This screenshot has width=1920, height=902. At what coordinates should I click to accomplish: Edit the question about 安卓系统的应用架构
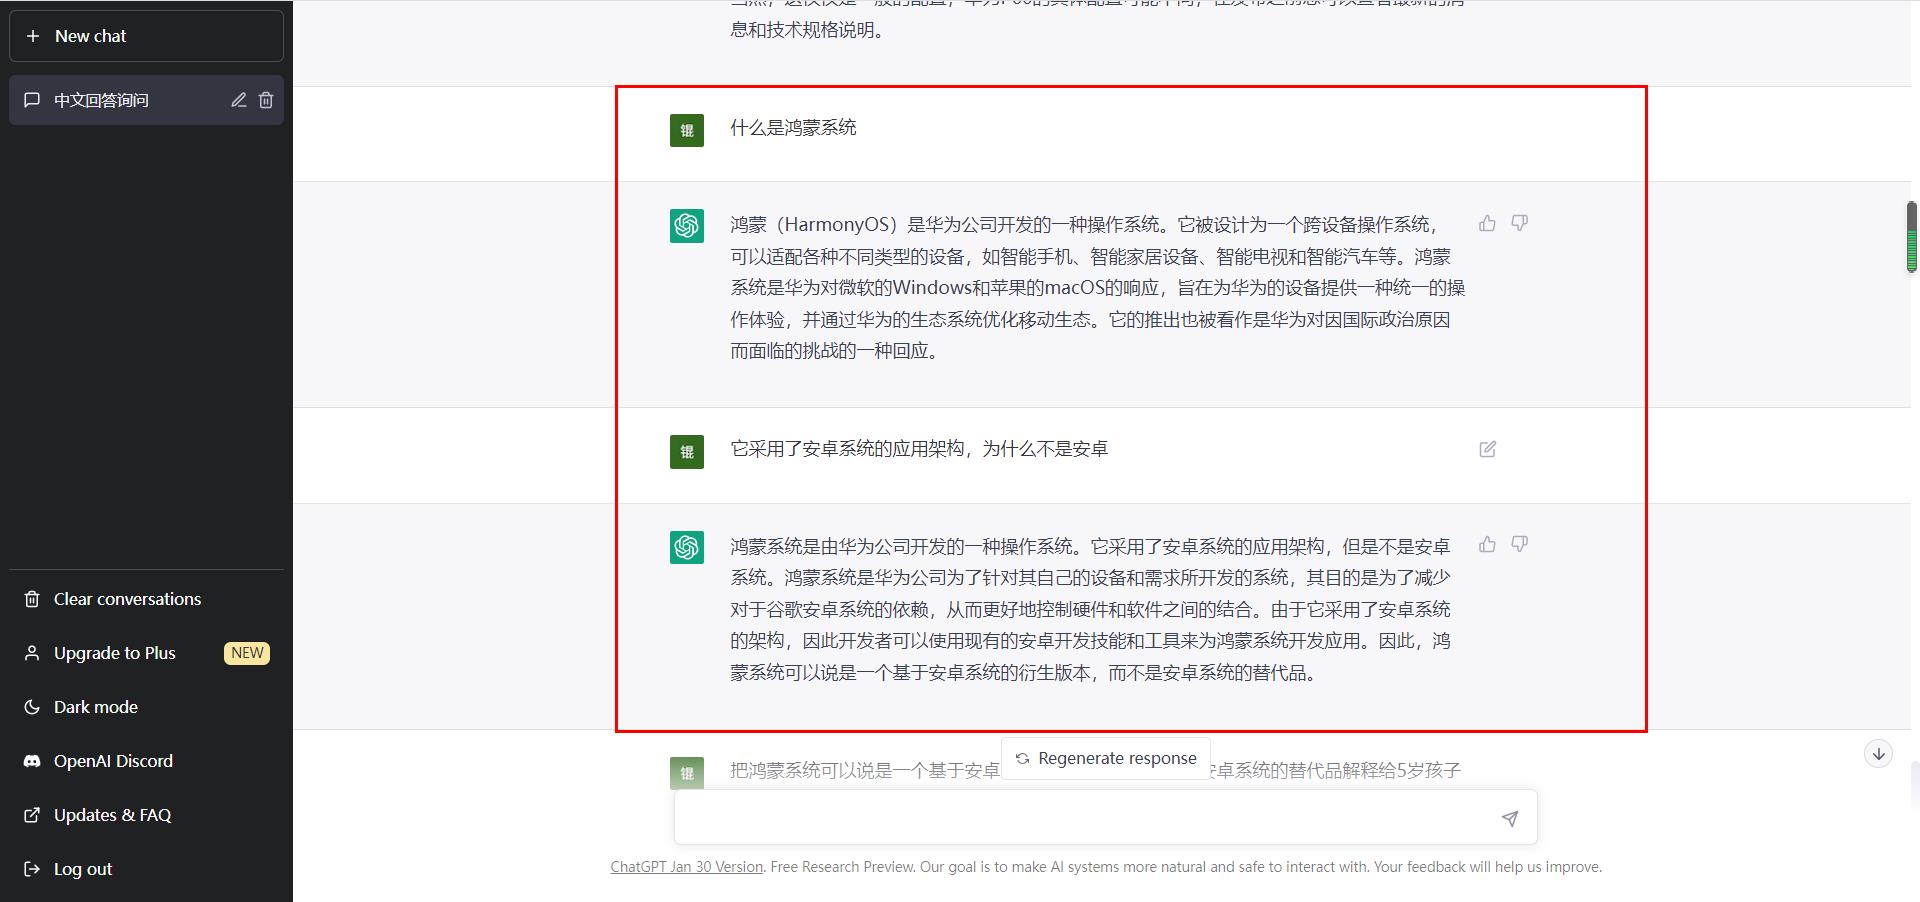pos(1487,450)
